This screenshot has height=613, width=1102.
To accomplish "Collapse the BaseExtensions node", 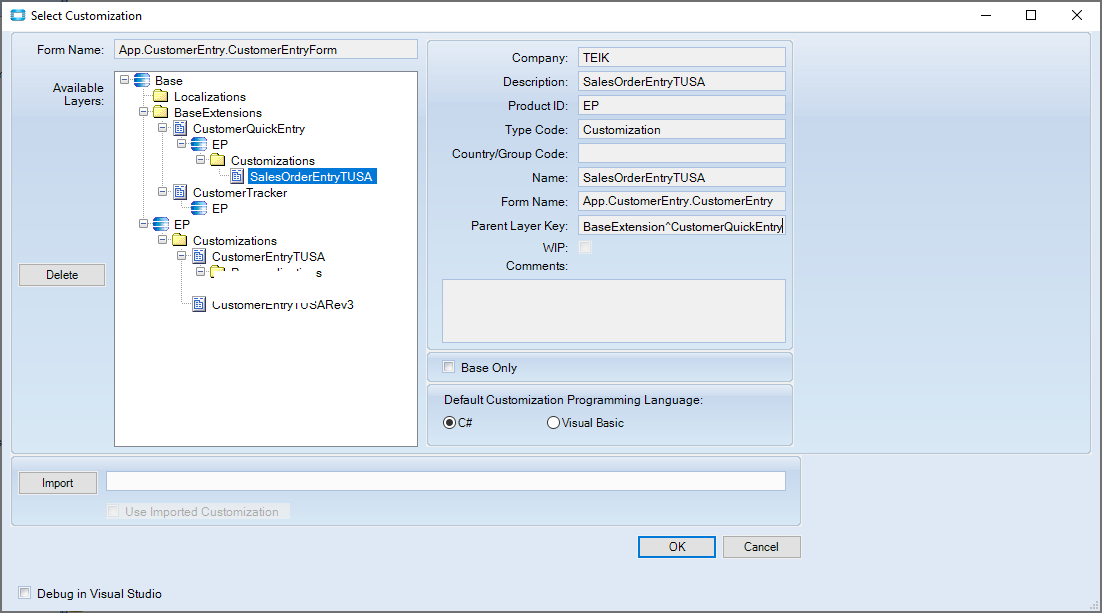I will click(x=143, y=112).
